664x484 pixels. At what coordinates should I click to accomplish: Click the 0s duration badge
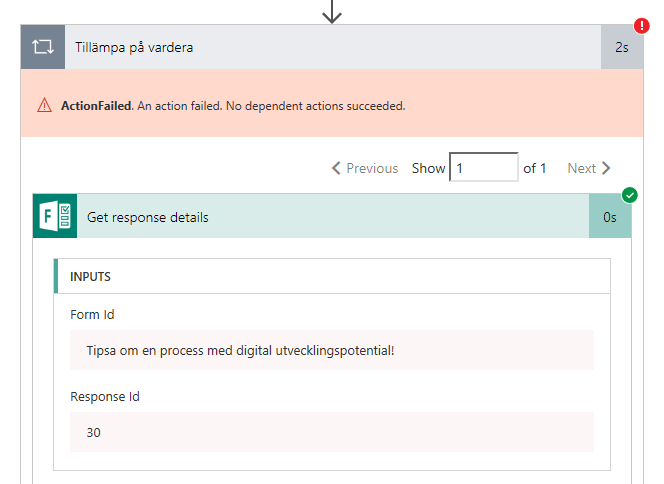coord(610,217)
